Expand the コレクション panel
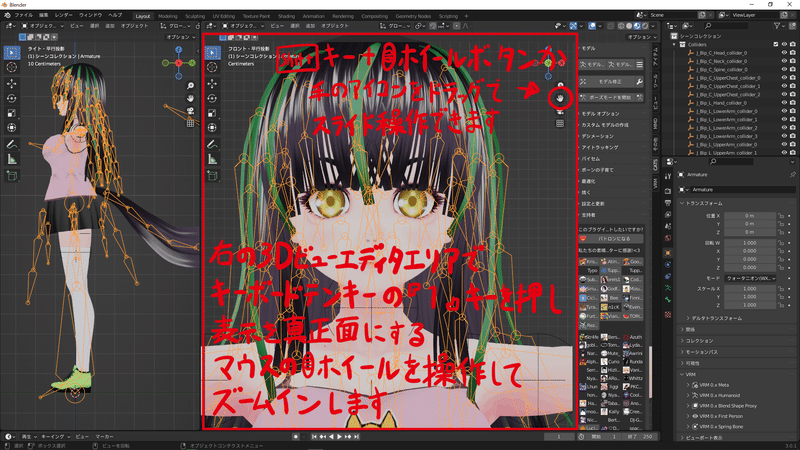 point(697,341)
